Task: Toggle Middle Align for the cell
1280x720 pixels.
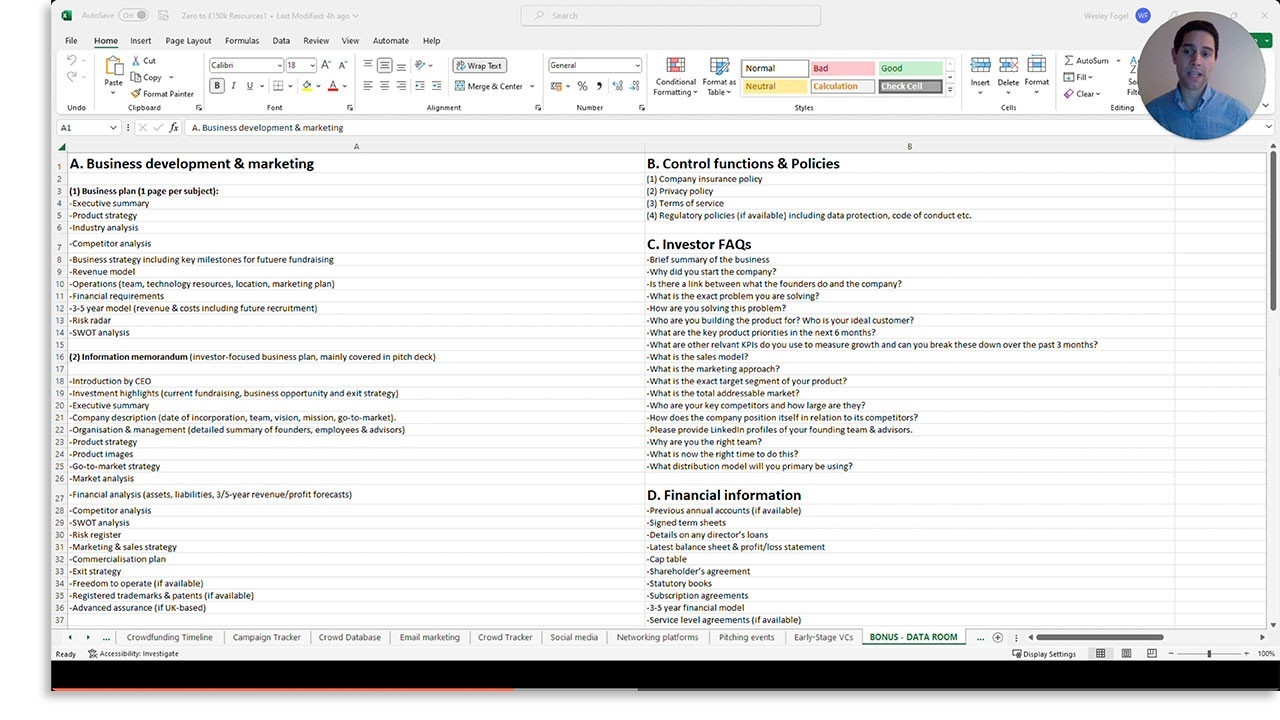Action: point(384,66)
